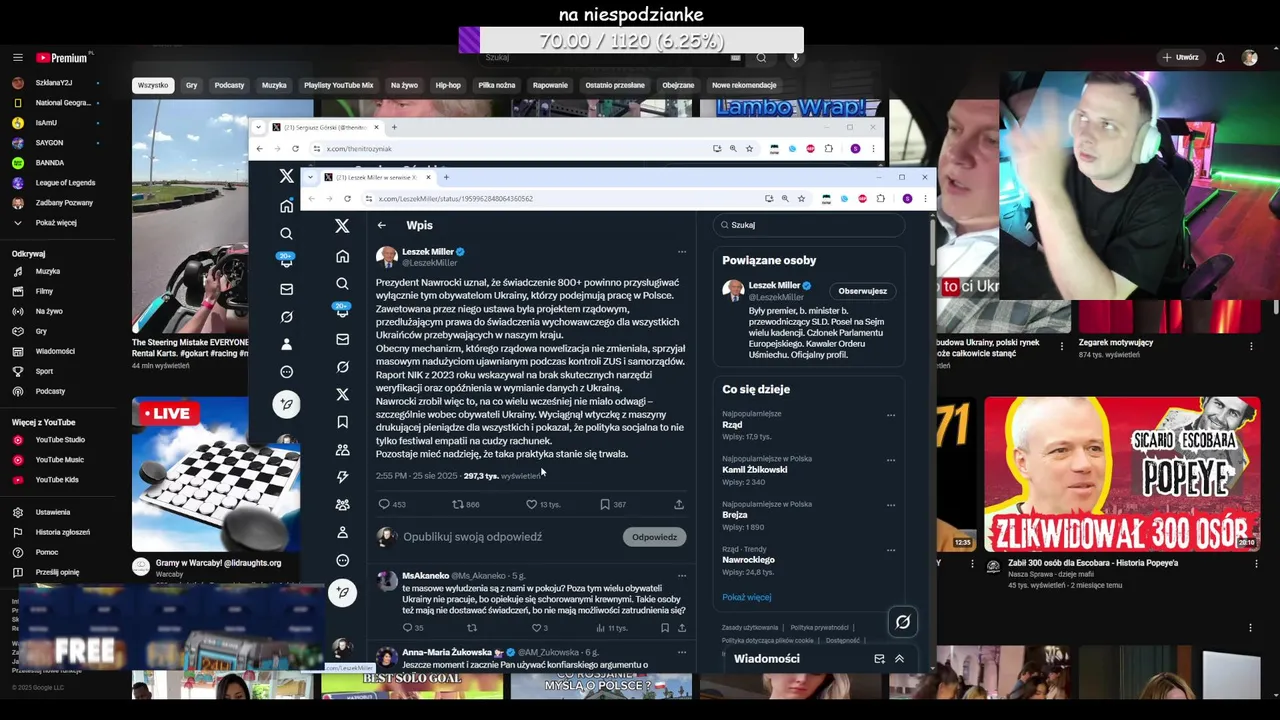Viewport: 1280px width, 720px height.
Task: Click compose post button in the back X window
Action: click(x=286, y=404)
